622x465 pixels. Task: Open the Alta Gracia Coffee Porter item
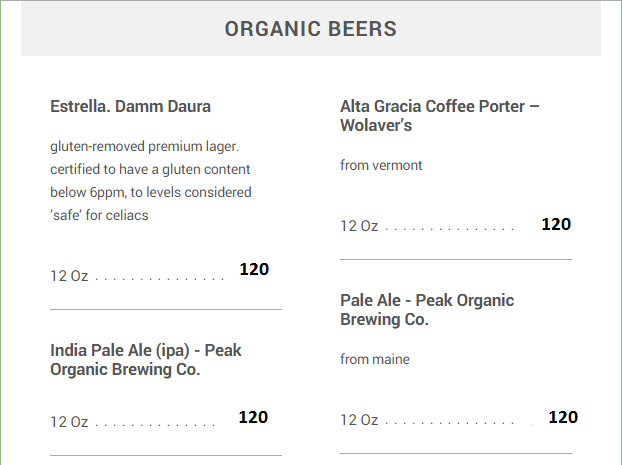tap(440, 115)
